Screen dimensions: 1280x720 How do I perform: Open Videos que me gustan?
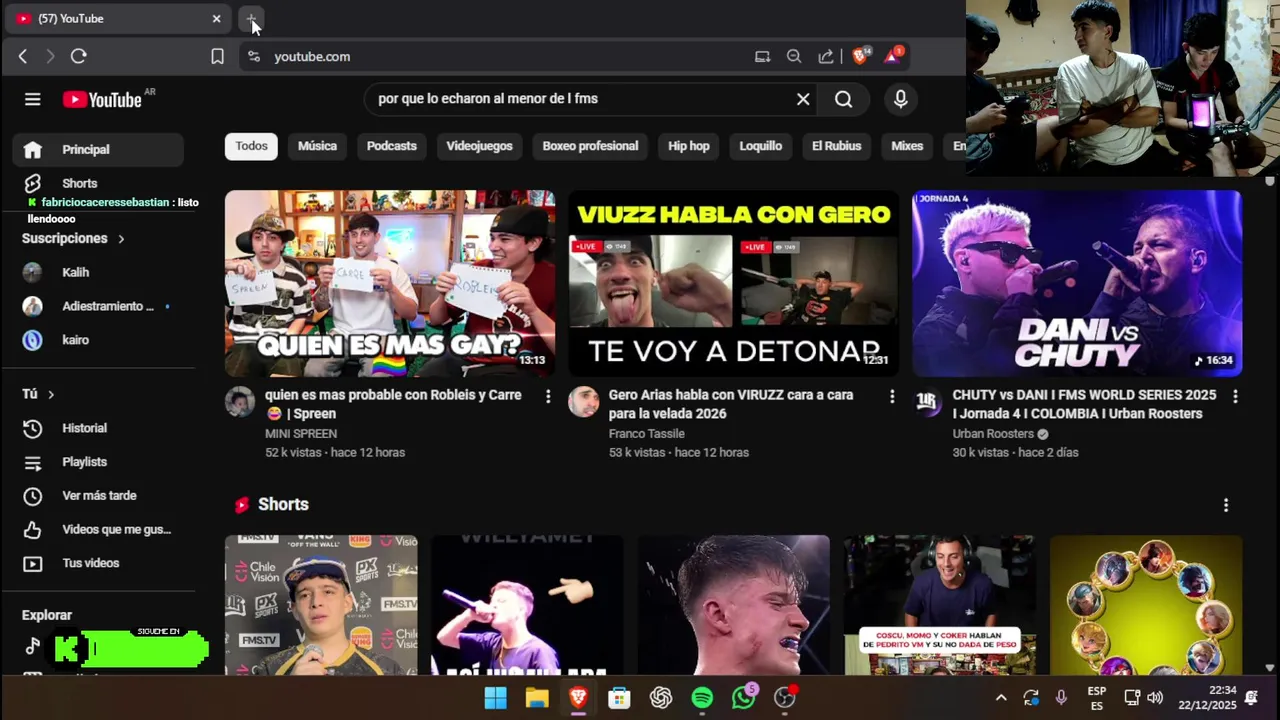[98, 530]
